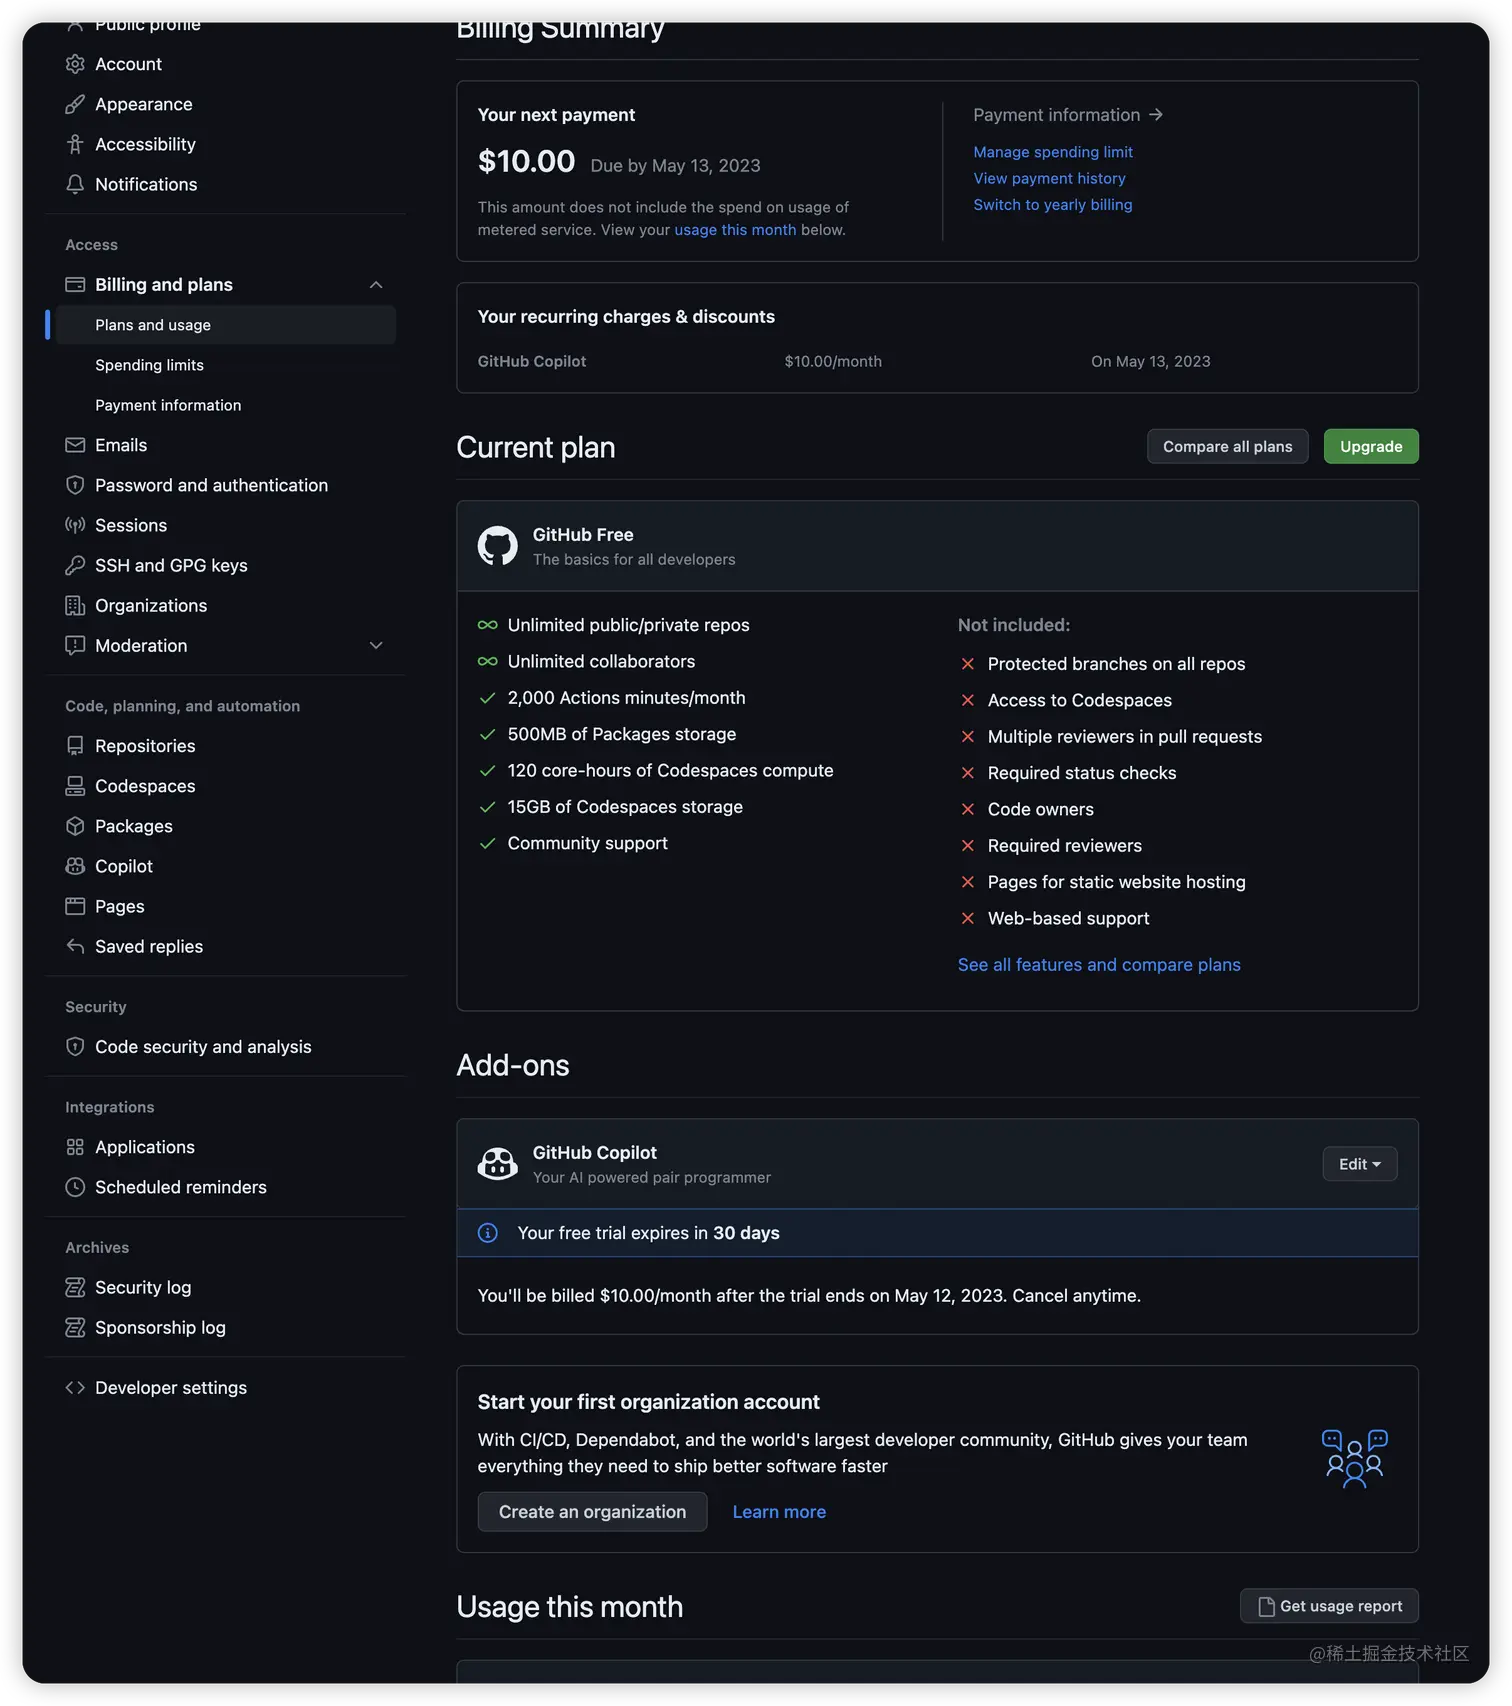Collapse the Billing and plans section chevron

[376, 285]
